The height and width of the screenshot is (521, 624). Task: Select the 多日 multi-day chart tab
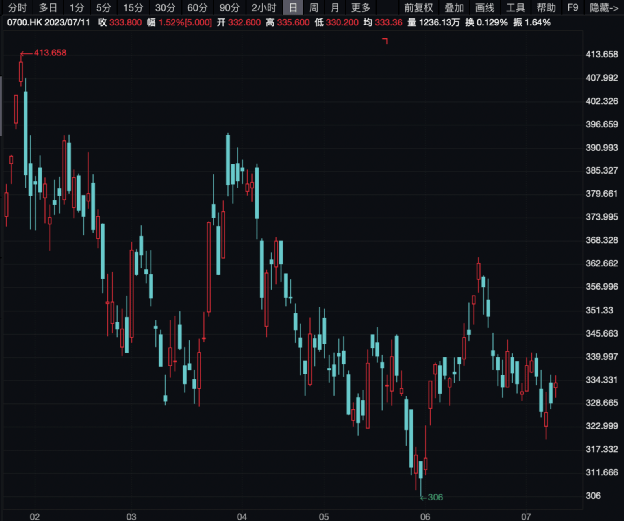pyautogui.click(x=48, y=7)
